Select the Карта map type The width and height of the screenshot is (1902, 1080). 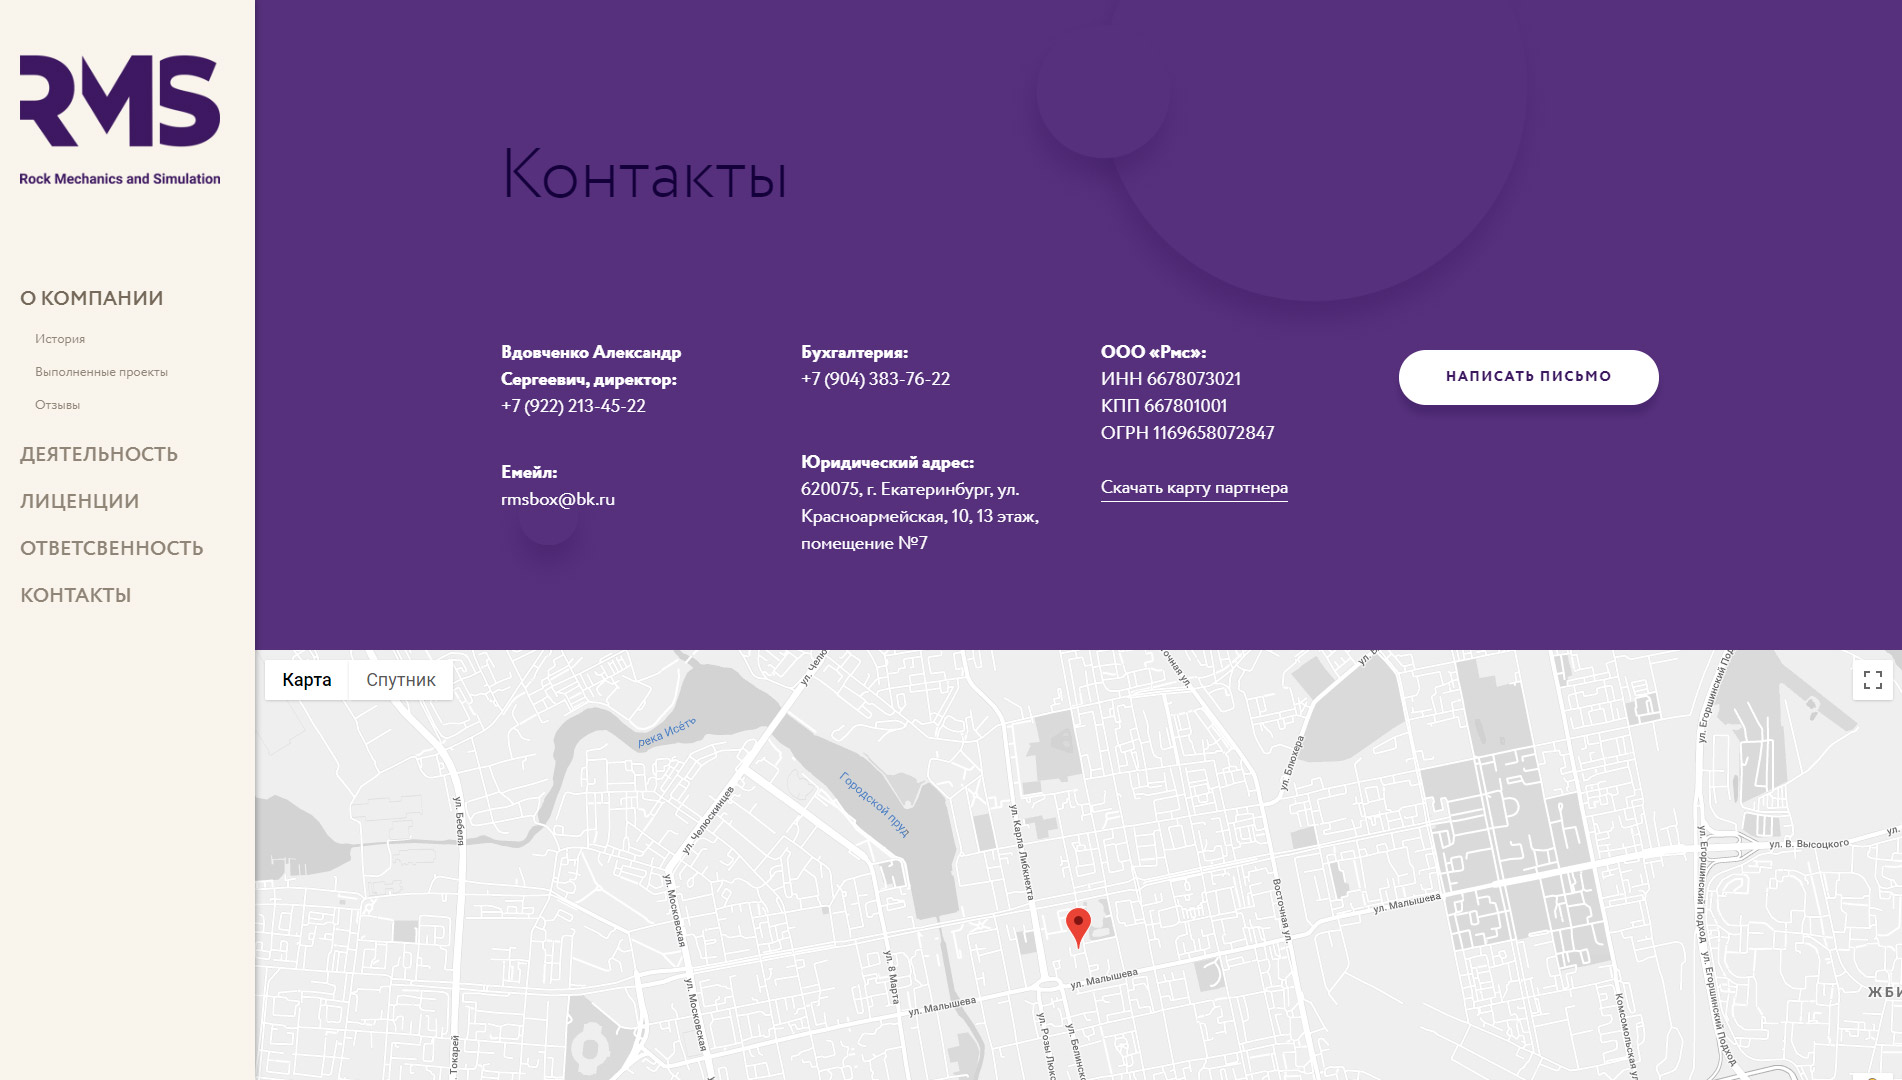[x=307, y=680]
